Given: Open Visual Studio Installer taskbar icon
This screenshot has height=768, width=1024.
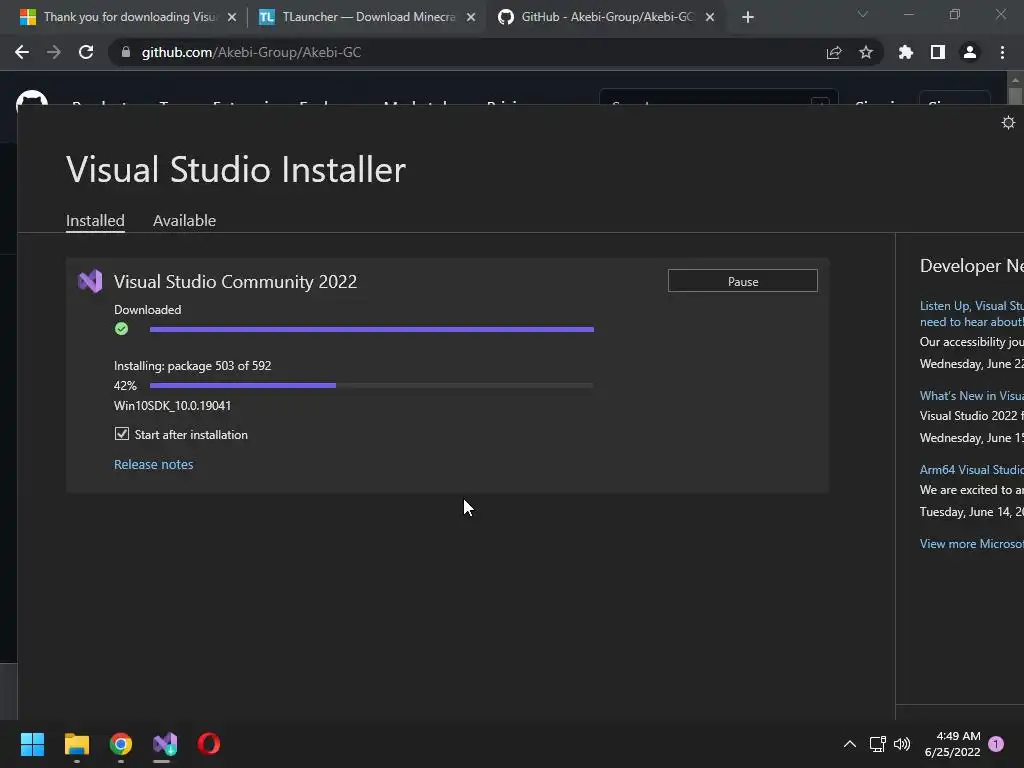Looking at the screenshot, I should click(x=165, y=744).
